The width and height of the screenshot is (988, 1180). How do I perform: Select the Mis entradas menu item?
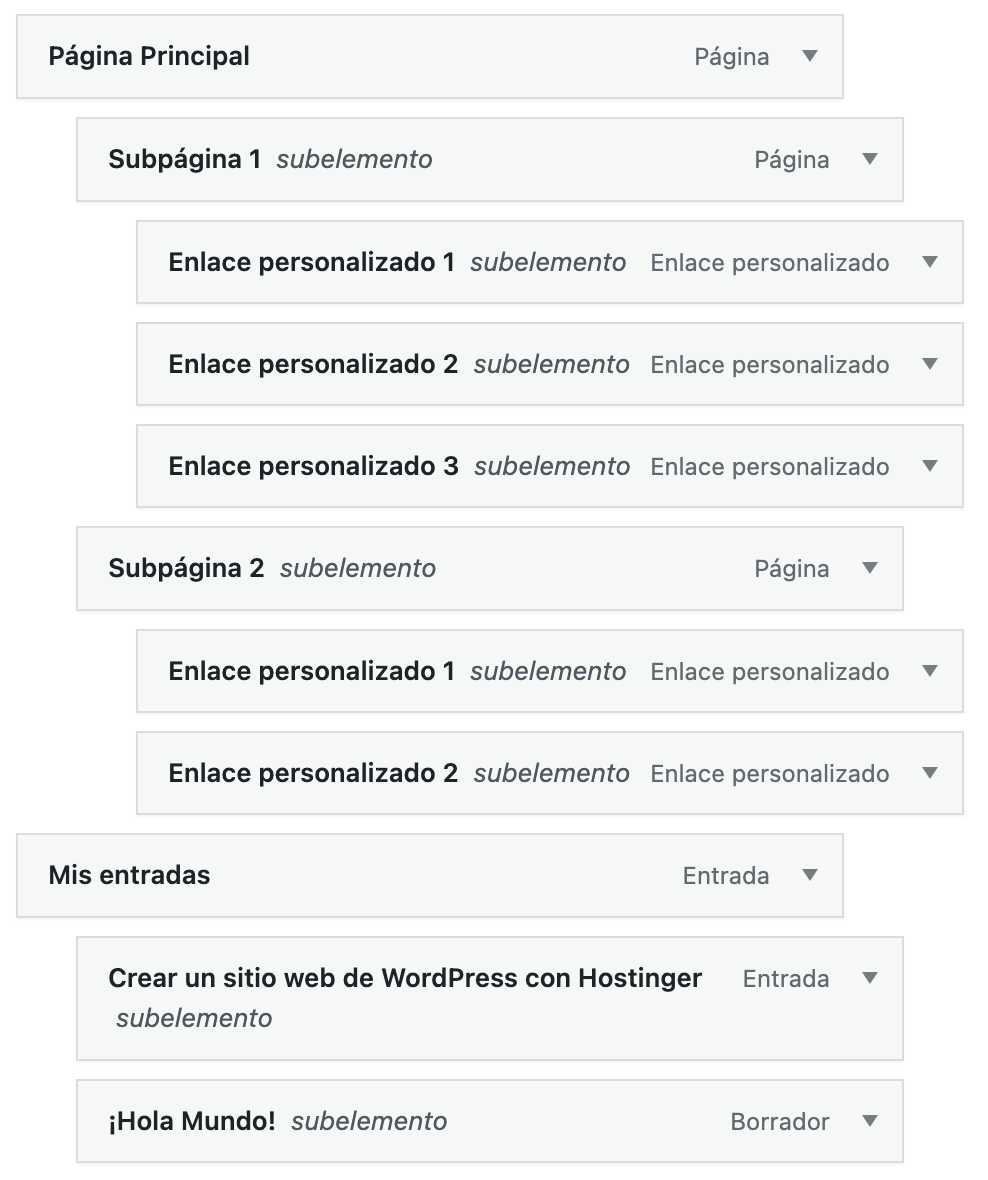tap(130, 875)
